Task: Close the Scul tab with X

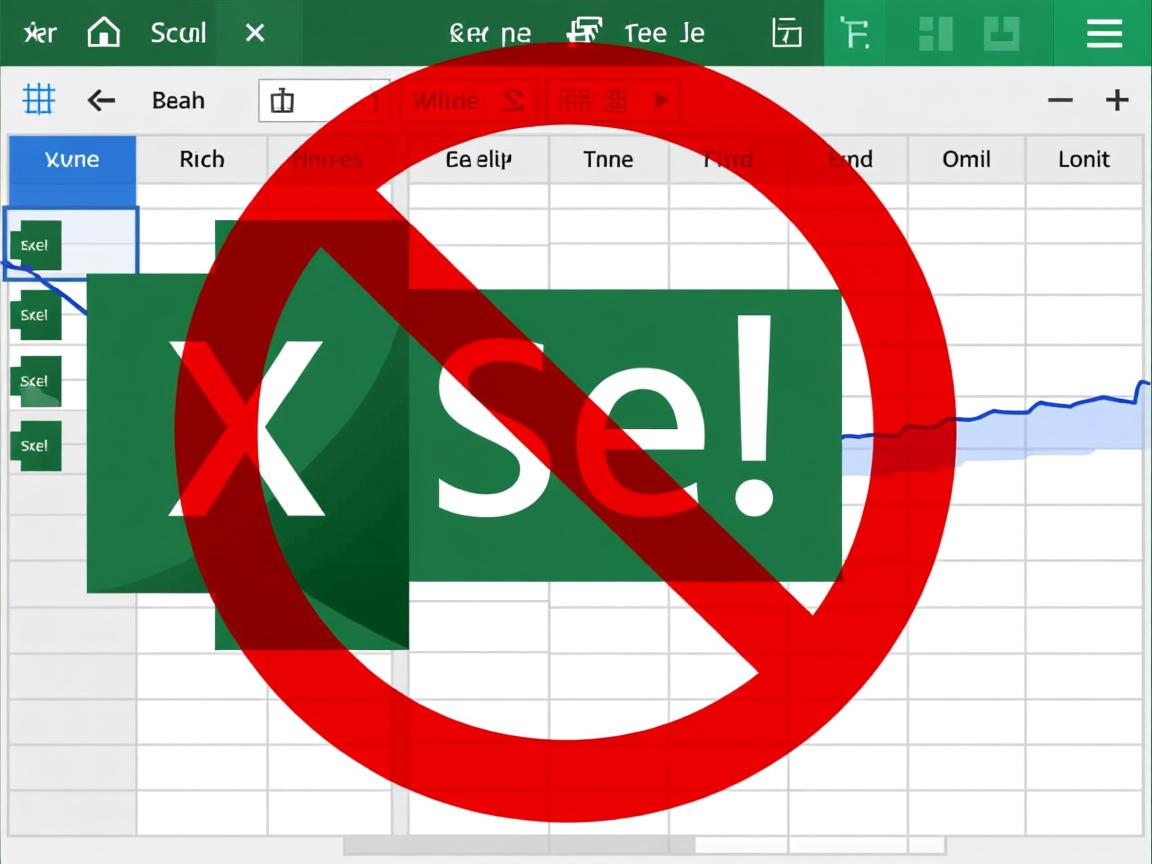Action: coord(255,33)
